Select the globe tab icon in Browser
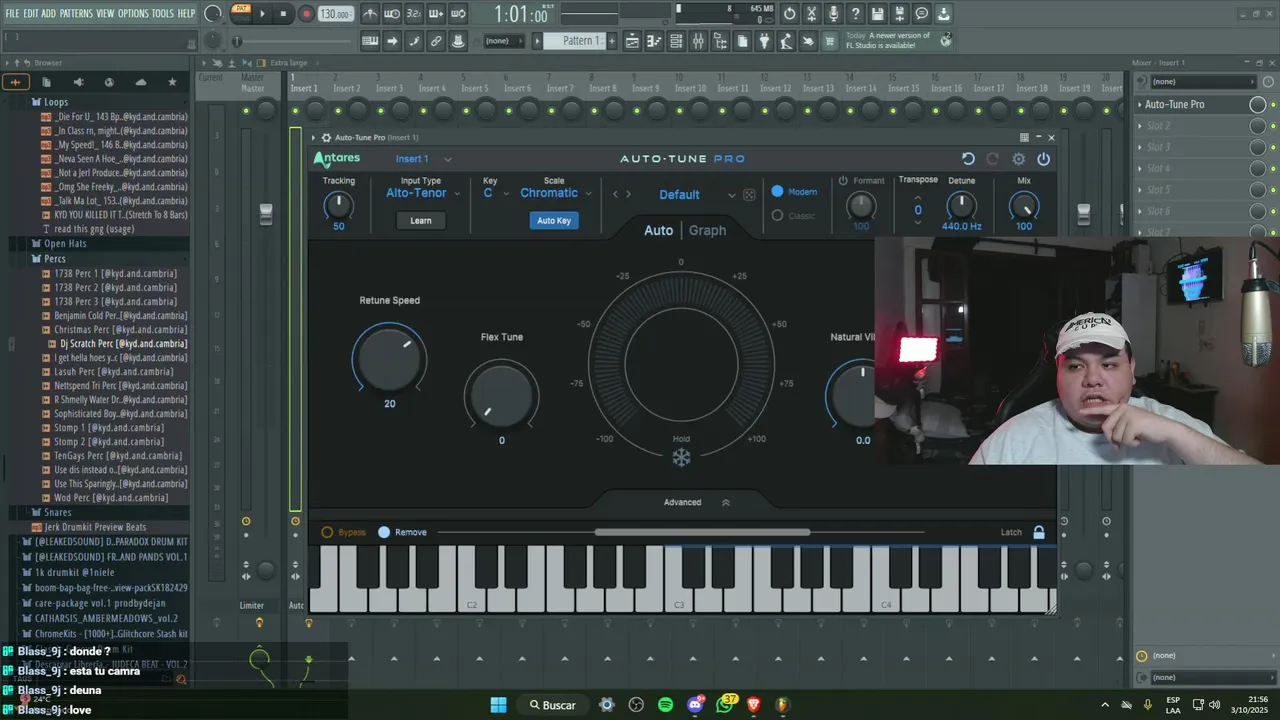 point(109,82)
